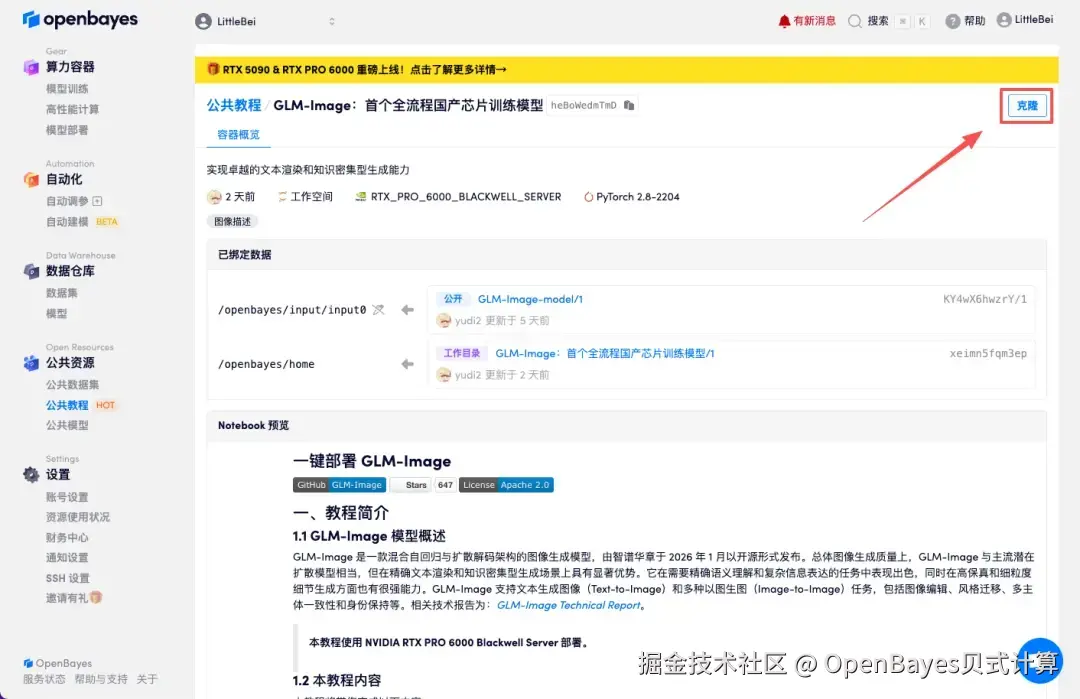Open 邀请有礼 in the sidebar
The width and height of the screenshot is (1080, 699).
tap(74, 598)
